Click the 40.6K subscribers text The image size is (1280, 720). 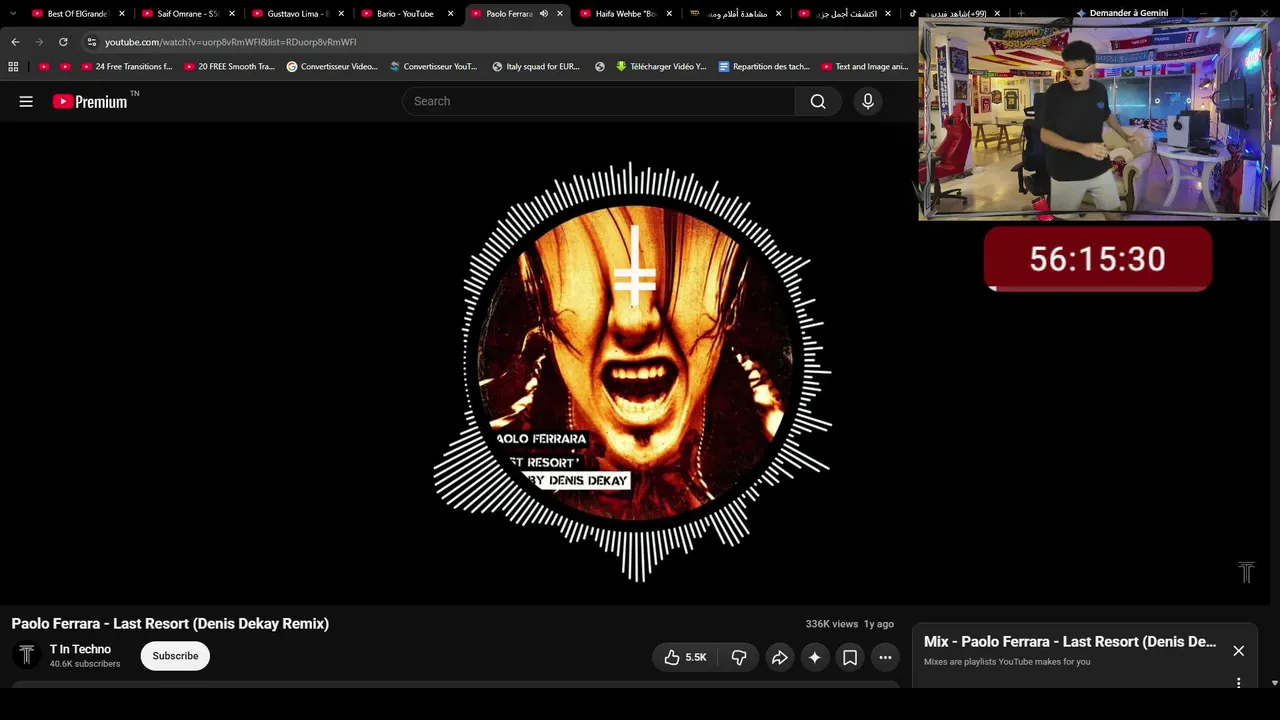[85, 664]
